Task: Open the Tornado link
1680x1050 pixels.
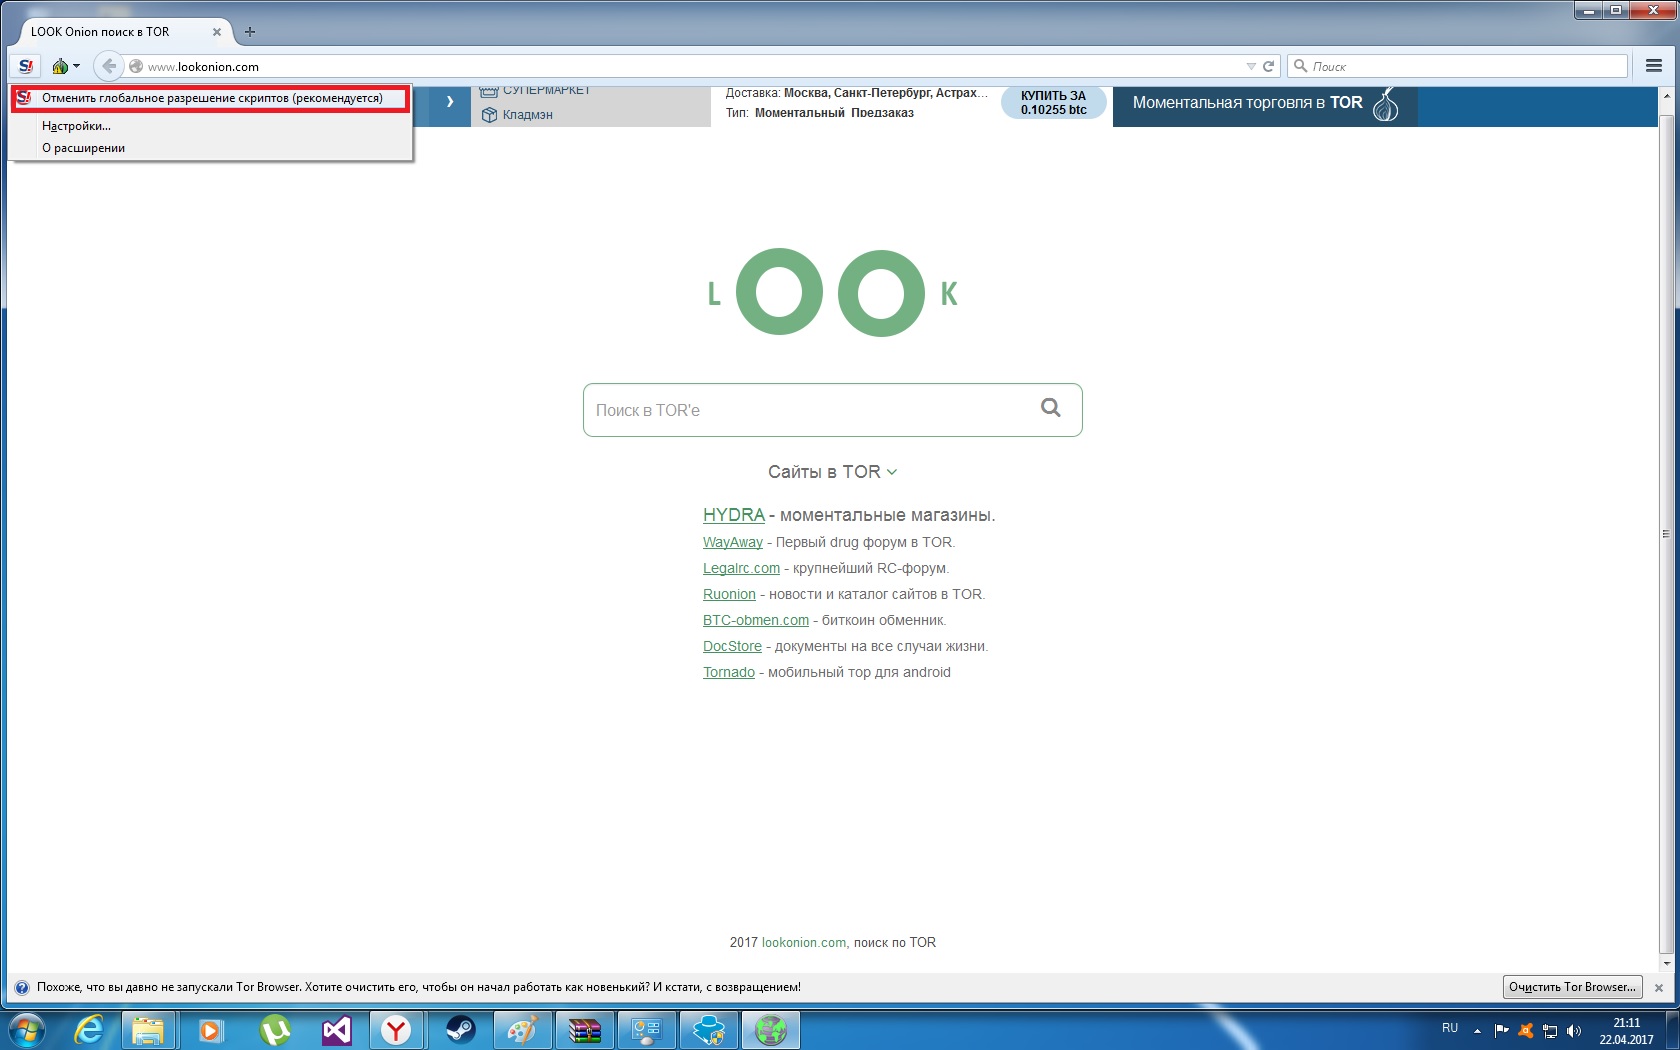Action: coord(729,672)
